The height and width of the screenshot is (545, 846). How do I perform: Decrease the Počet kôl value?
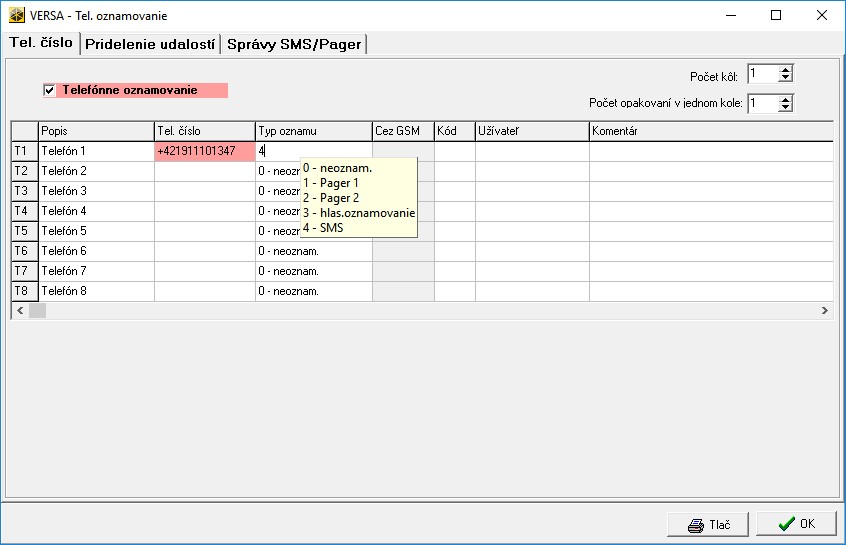click(786, 78)
